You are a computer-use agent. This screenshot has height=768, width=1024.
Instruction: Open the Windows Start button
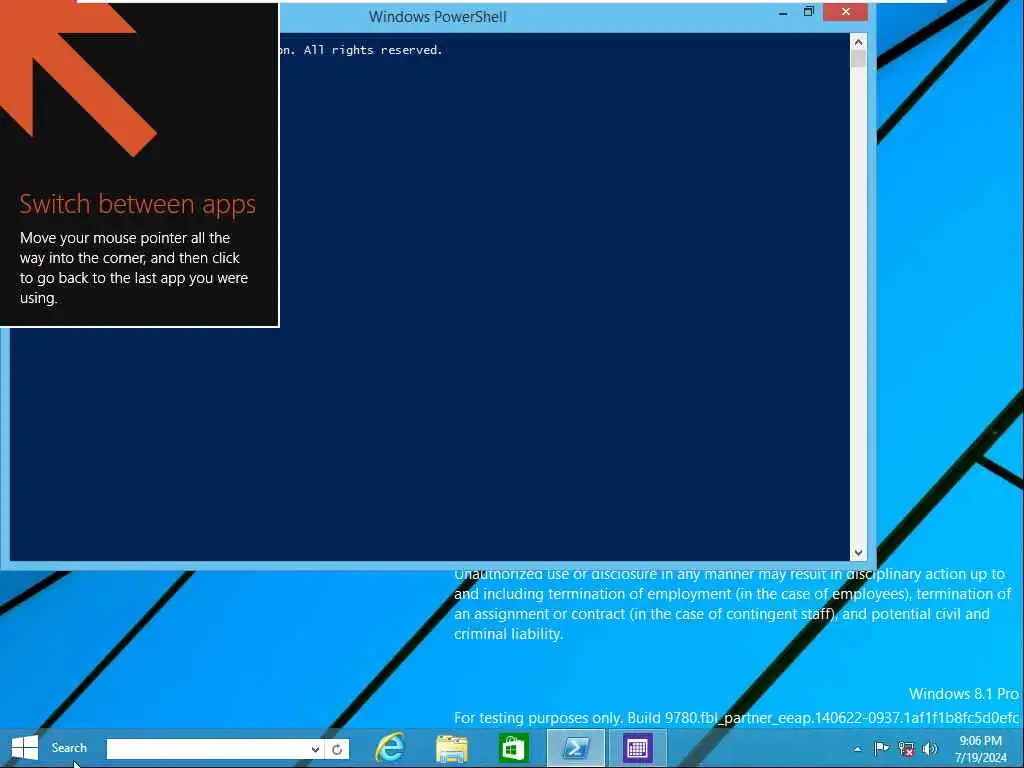25,748
